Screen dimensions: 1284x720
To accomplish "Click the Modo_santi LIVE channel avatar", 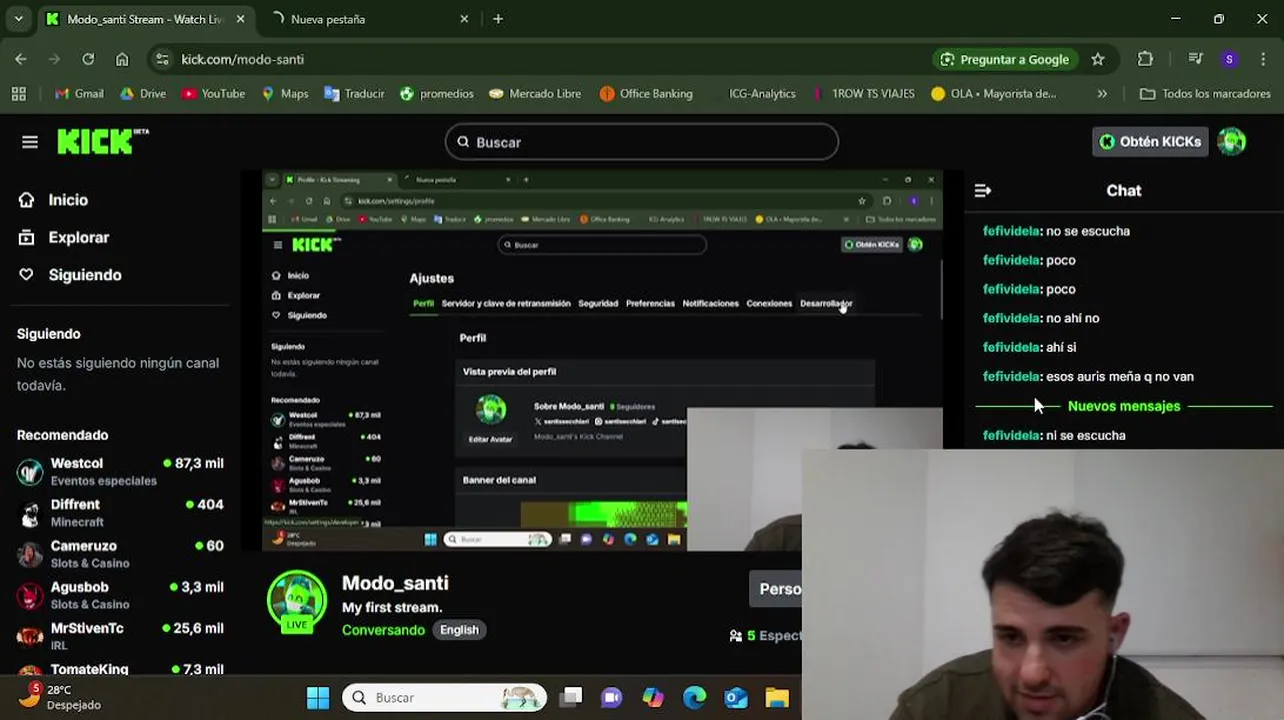I will point(296,601).
